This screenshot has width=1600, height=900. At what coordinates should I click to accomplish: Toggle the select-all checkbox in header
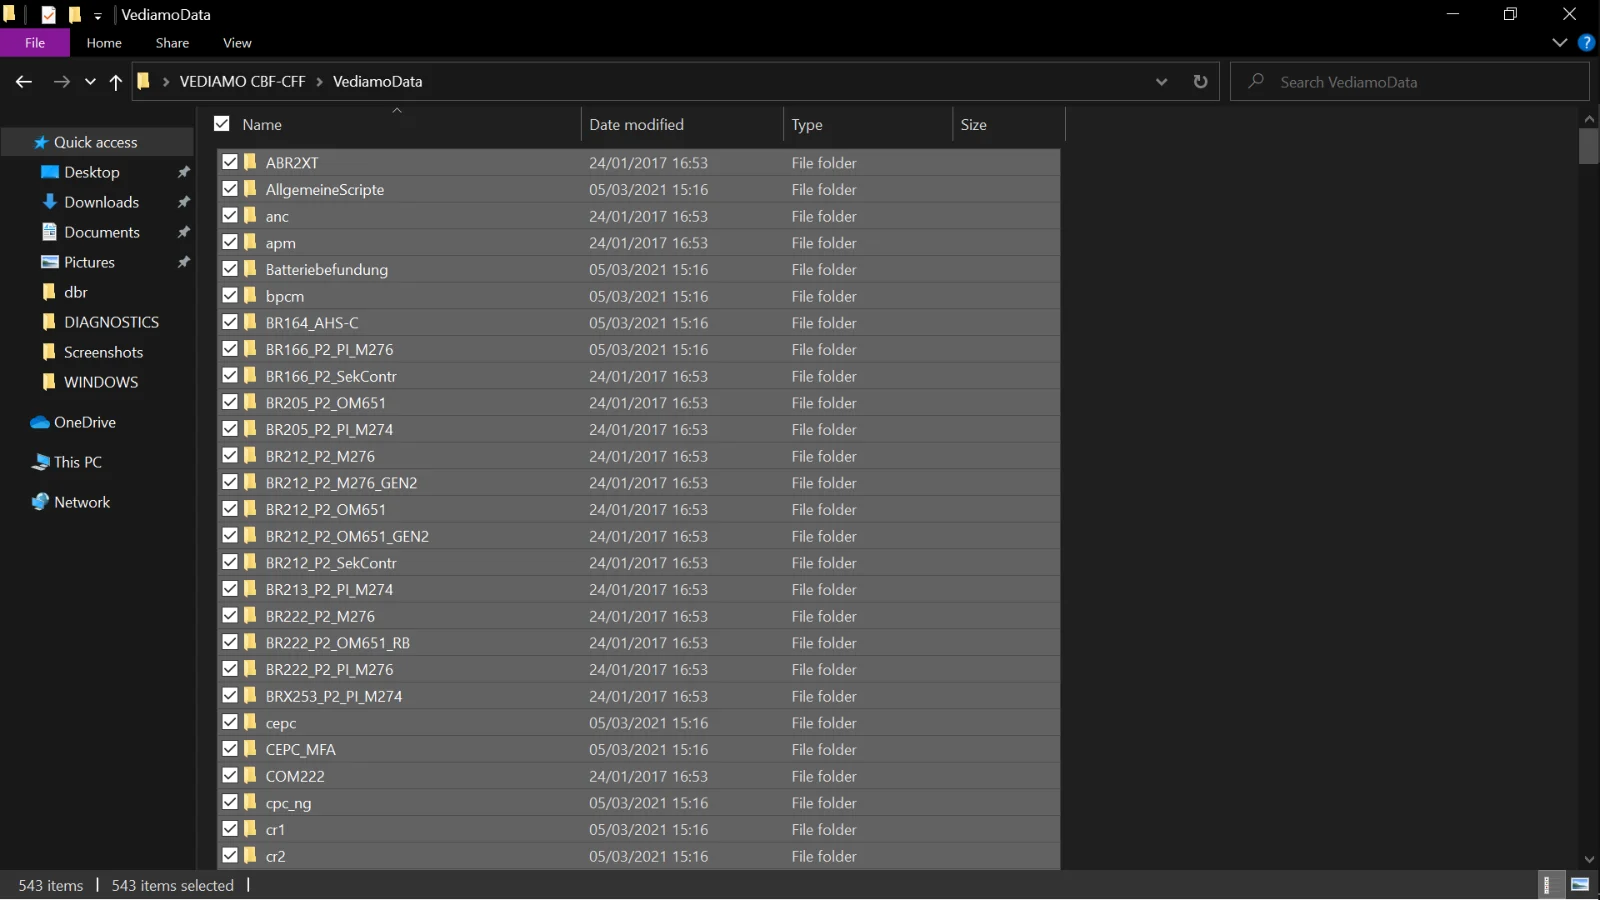222,124
